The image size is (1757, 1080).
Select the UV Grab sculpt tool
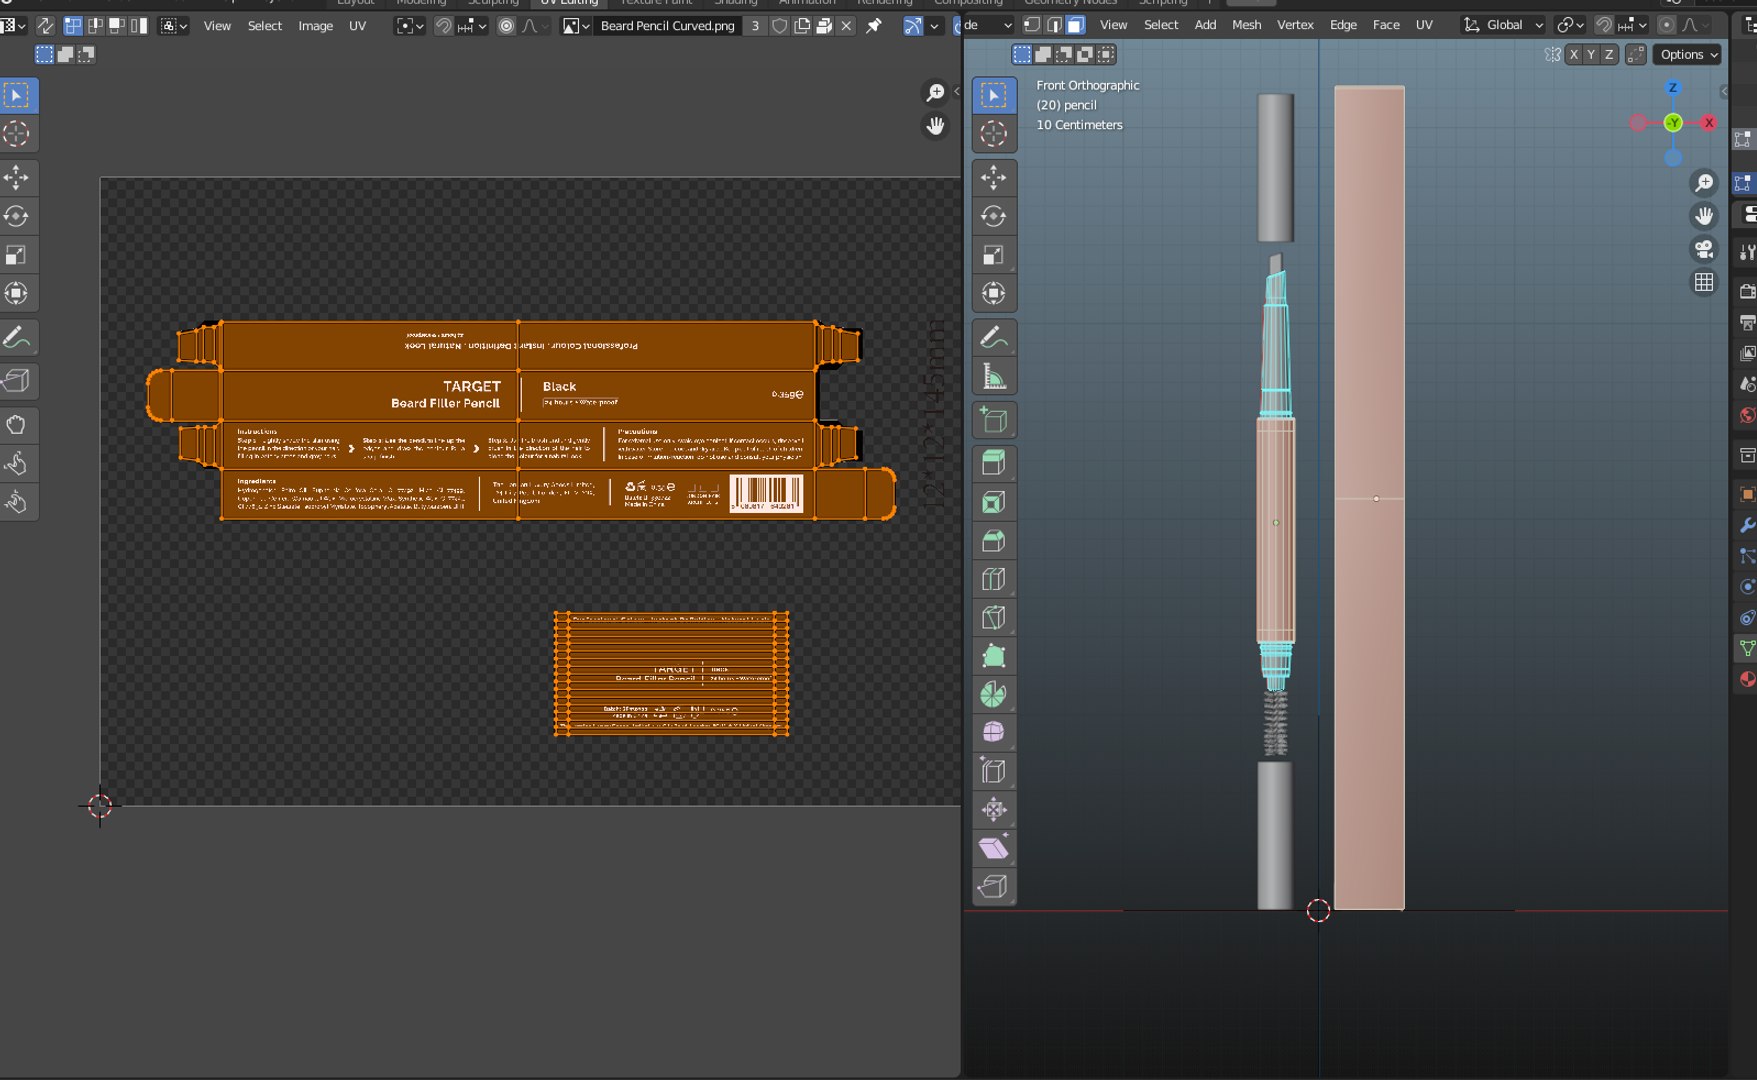17,425
